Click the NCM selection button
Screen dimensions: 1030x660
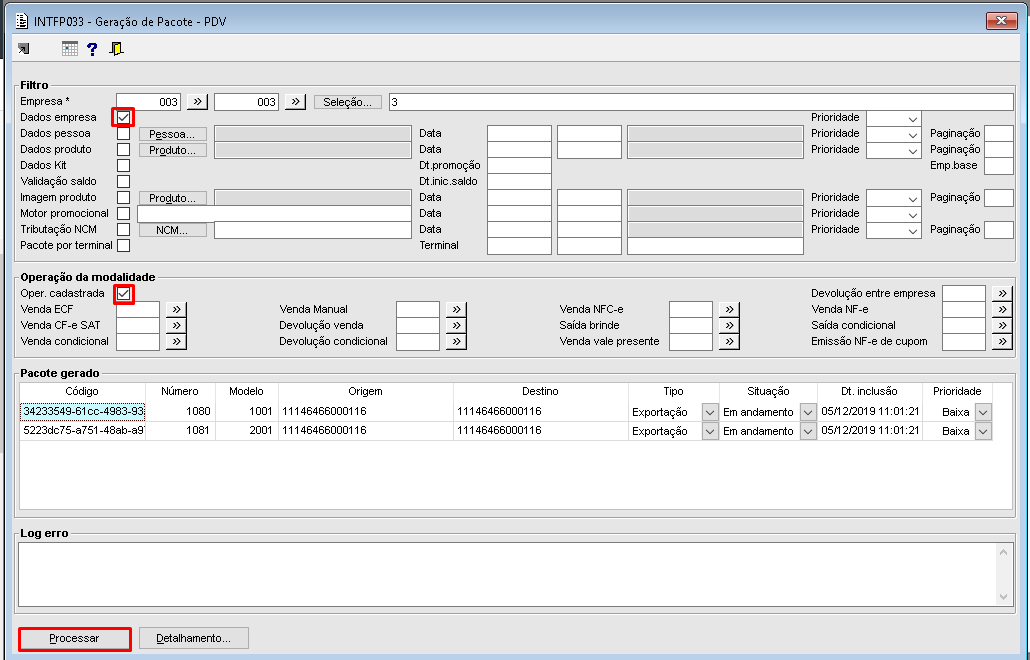(x=172, y=231)
